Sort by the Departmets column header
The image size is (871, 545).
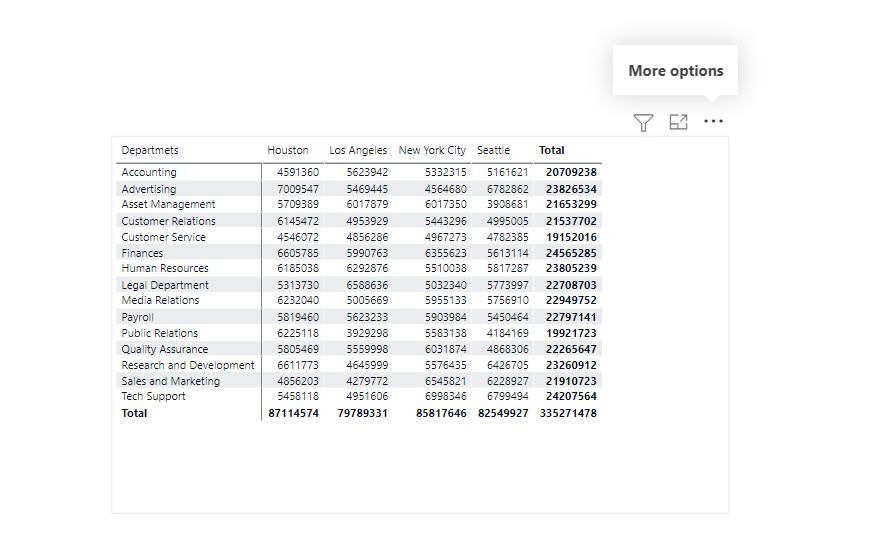[x=150, y=151]
